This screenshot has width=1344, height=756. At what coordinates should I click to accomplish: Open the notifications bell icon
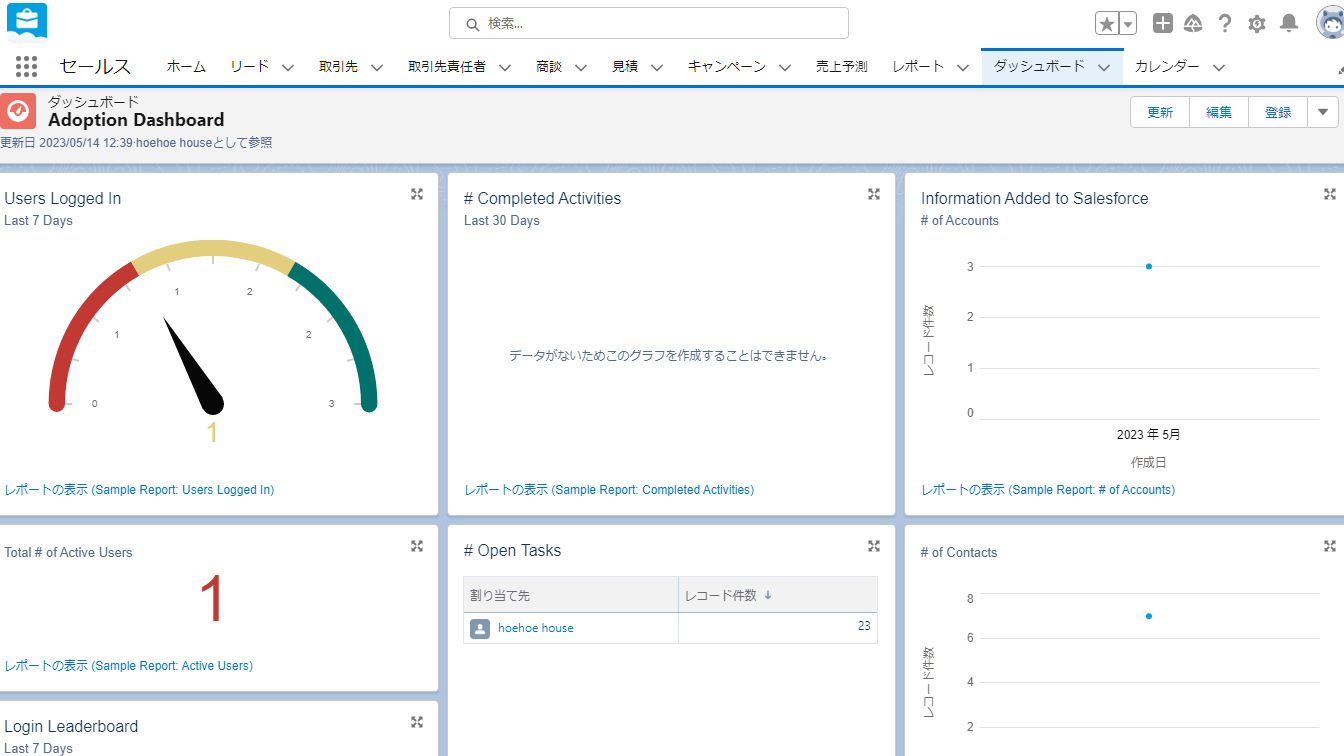point(1289,24)
